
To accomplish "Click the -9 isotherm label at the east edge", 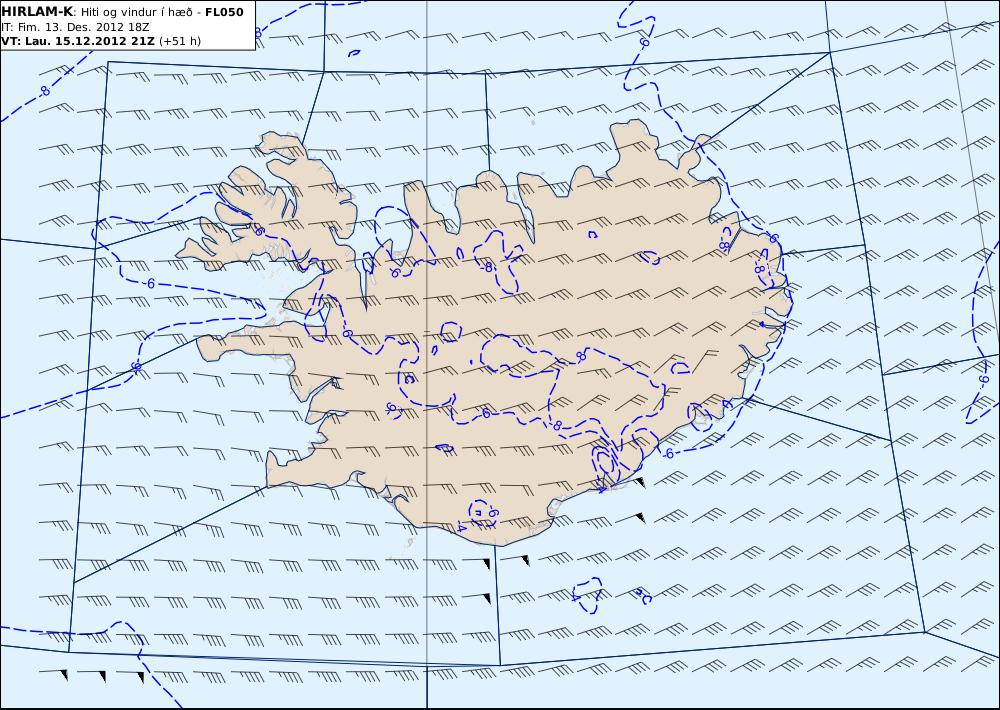I will [x=982, y=380].
